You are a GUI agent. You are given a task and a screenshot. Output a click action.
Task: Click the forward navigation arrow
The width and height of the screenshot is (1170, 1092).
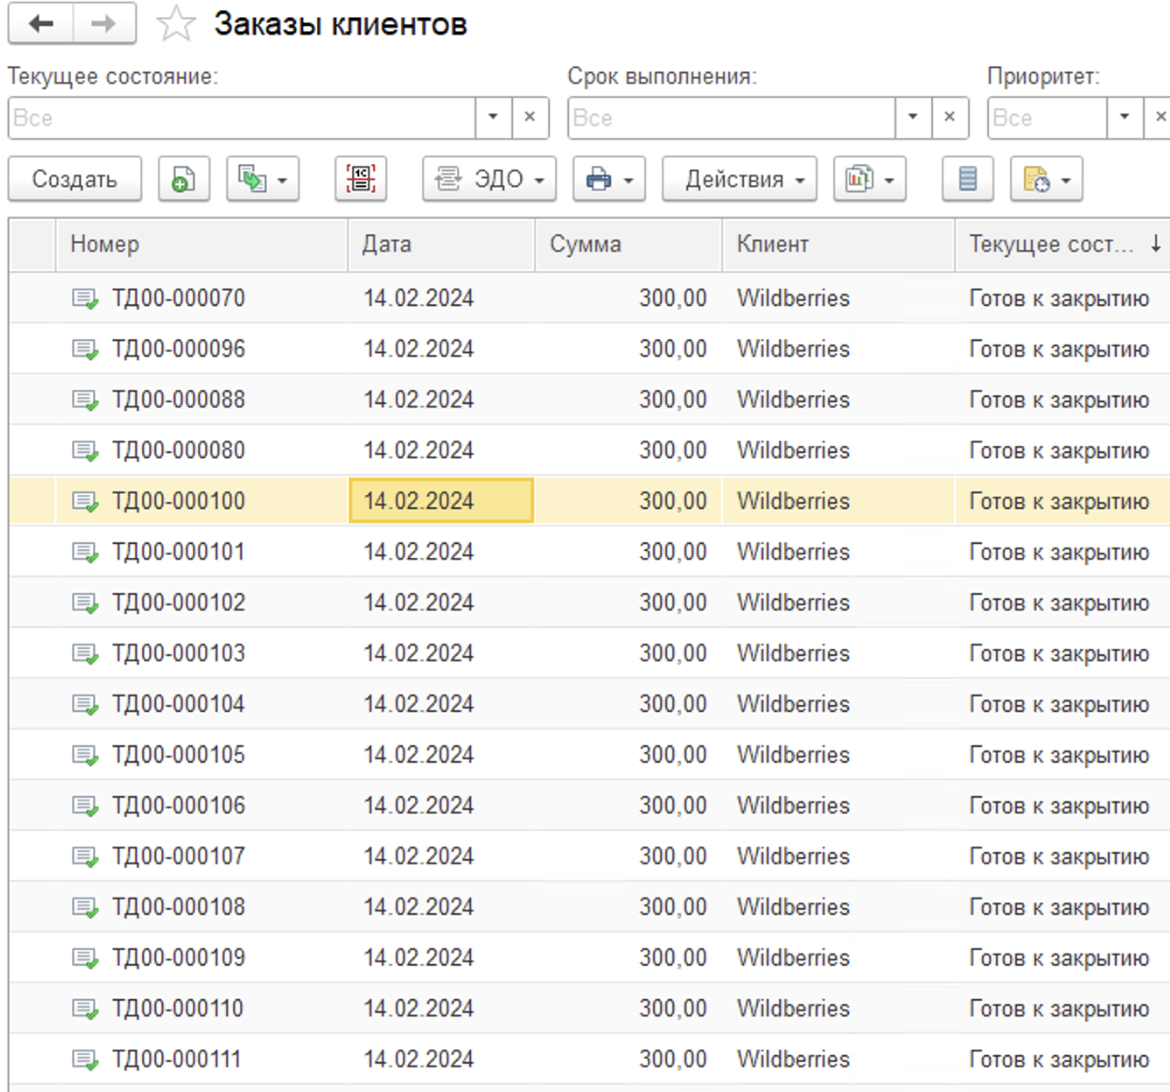coord(104,24)
